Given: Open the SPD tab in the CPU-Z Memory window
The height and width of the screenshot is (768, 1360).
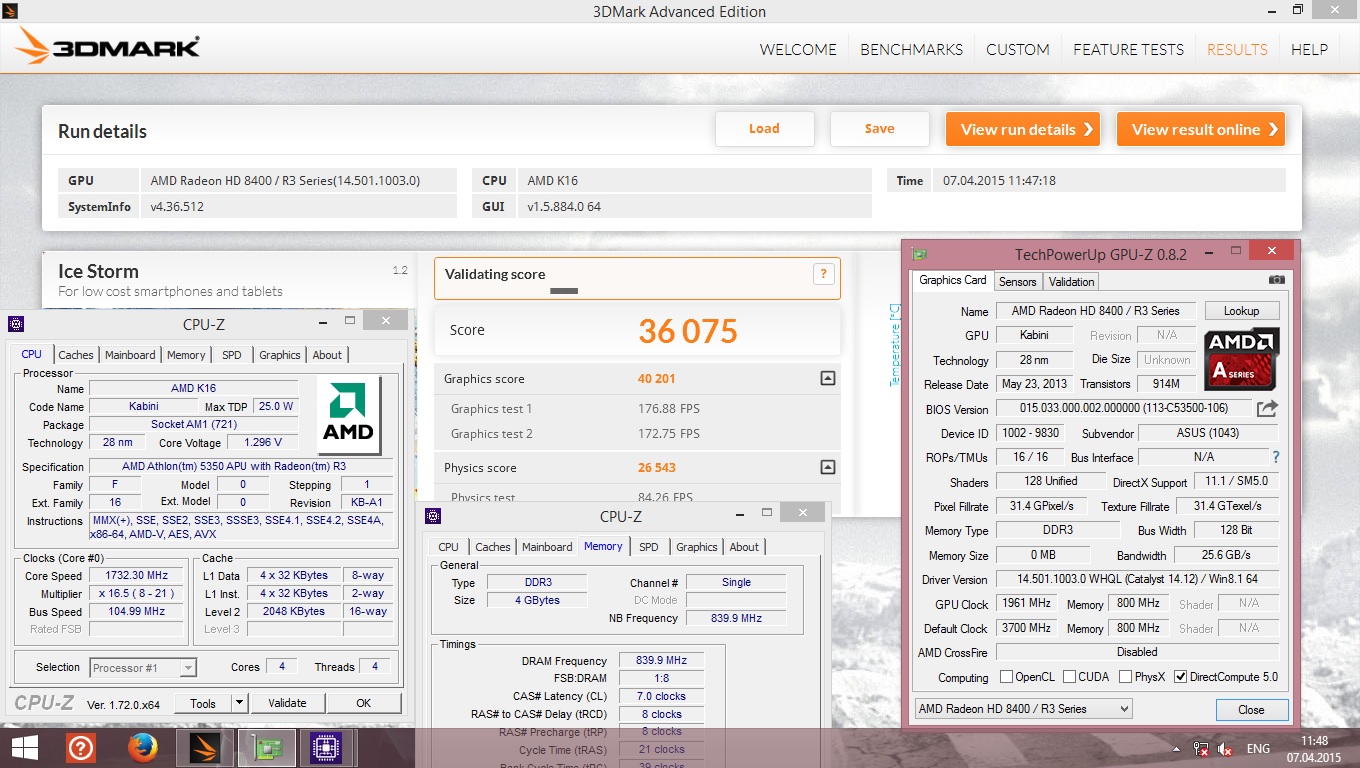Looking at the screenshot, I should click(x=649, y=547).
